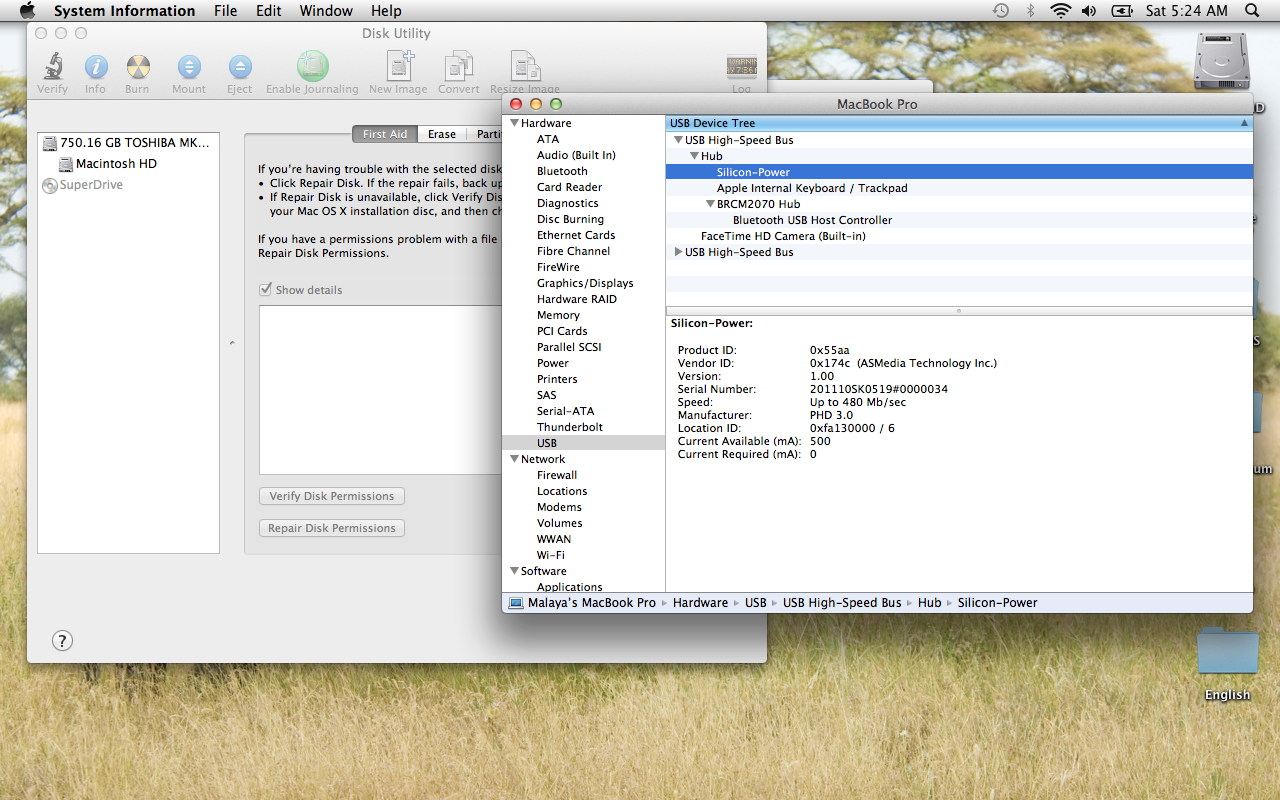Click the menu bar clock Sat 5:24 AM
The height and width of the screenshot is (800, 1280).
click(x=1187, y=11)
